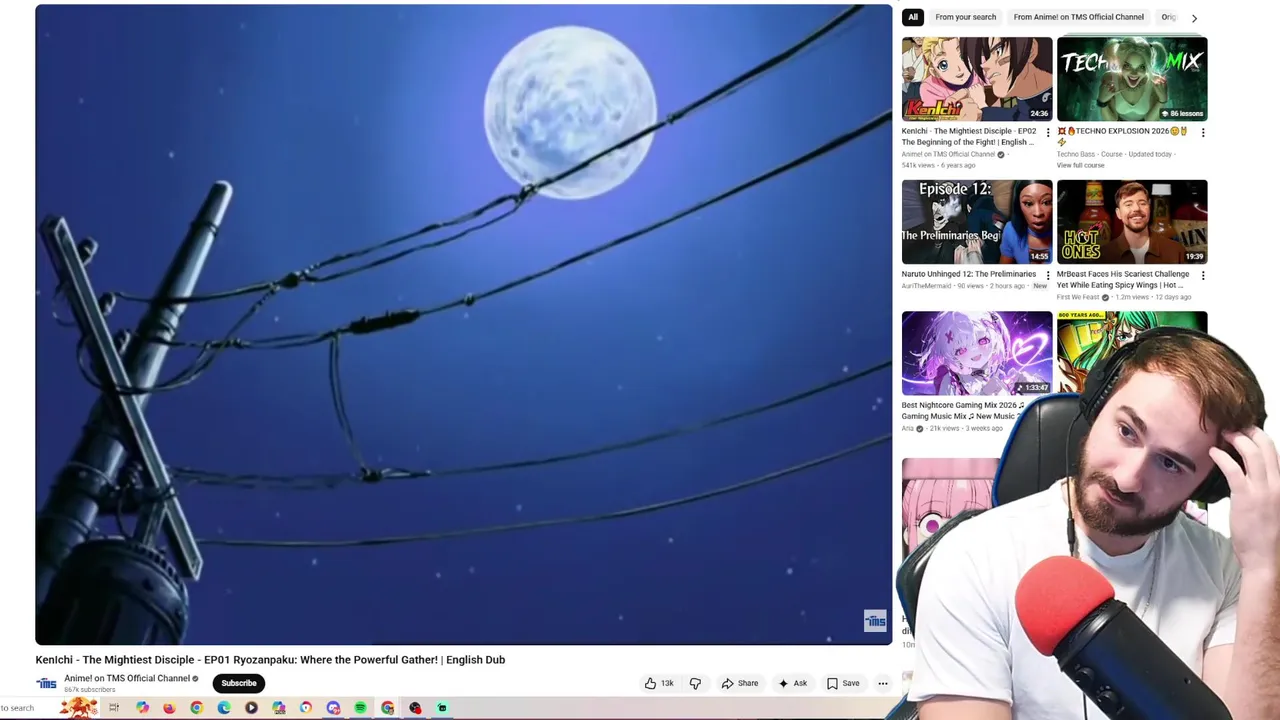
Task: Click the '667k subscribers' text
Action: coord(90,690)
